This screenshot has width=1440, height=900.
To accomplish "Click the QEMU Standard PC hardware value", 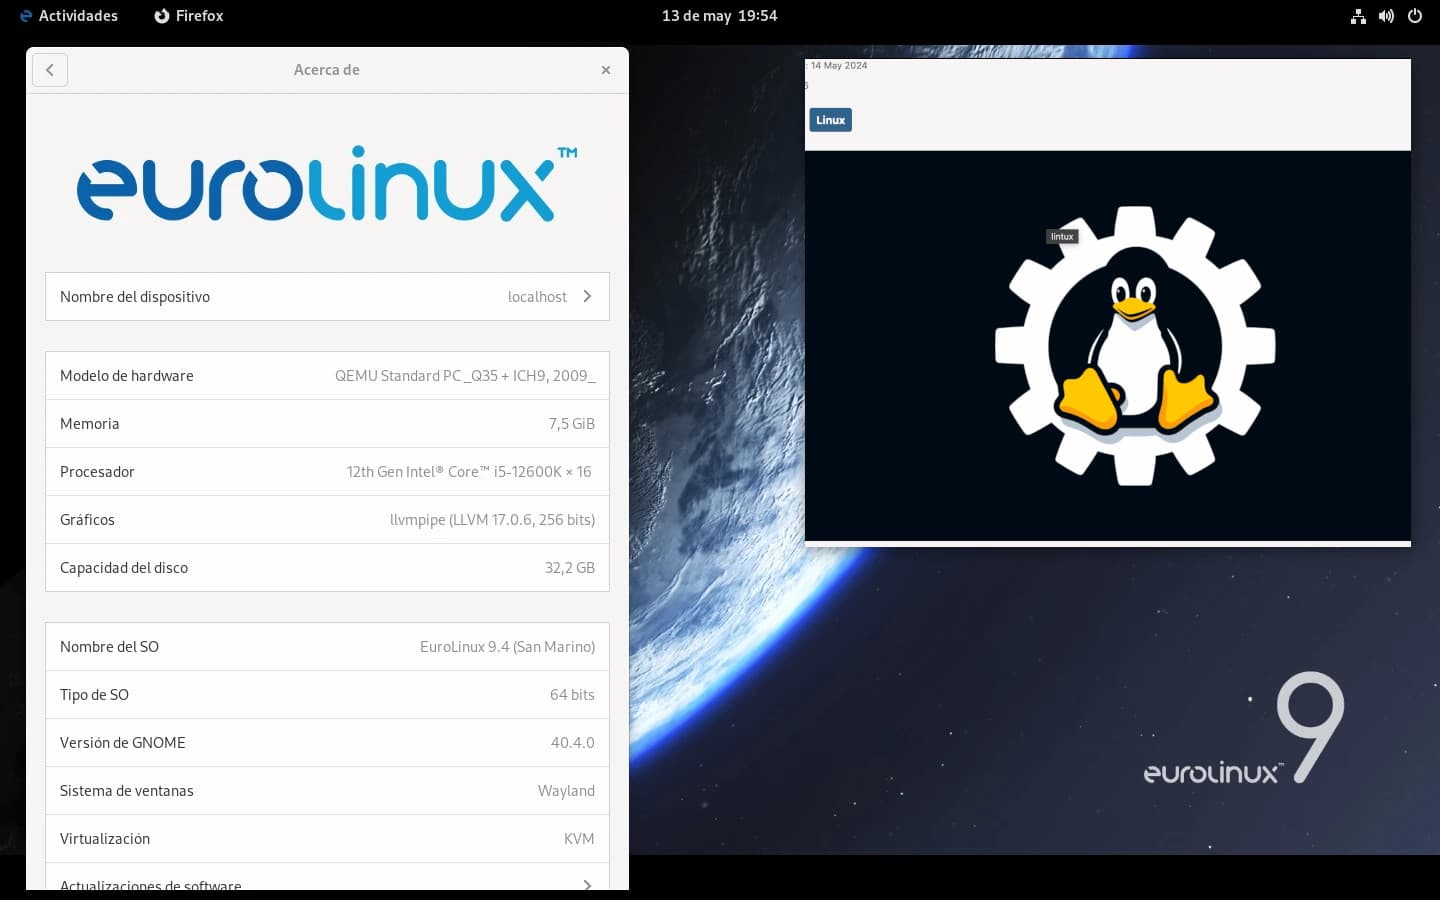I will (x=465, y=376).
